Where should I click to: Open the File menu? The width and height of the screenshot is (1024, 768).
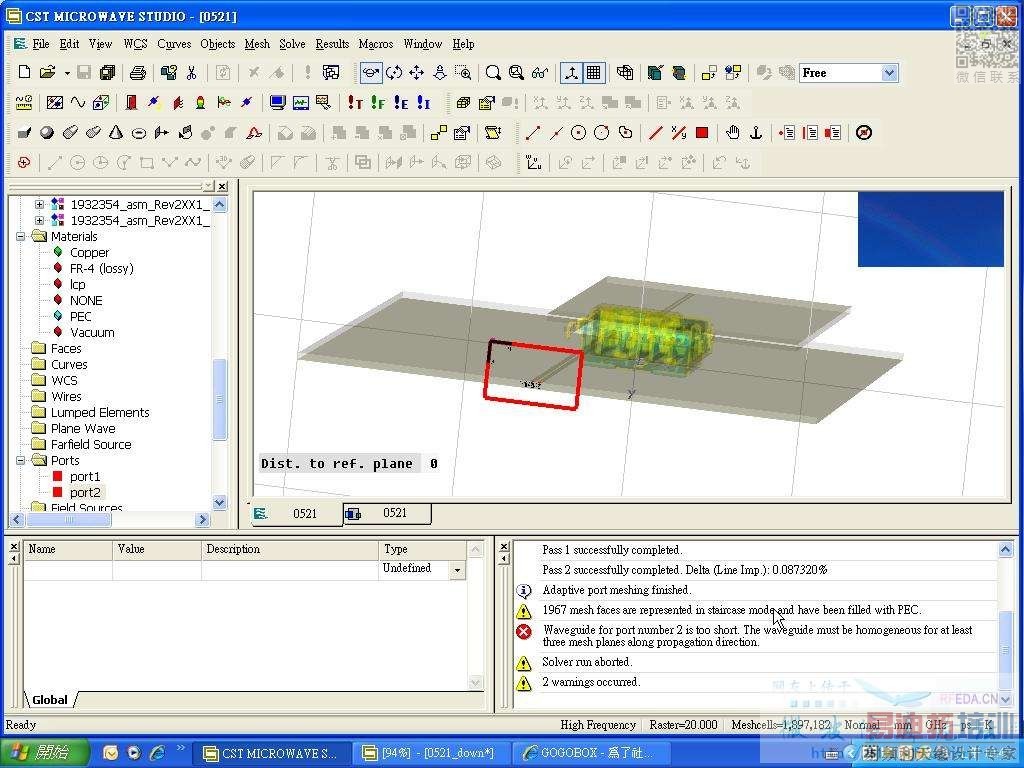(x=40, y=44)
